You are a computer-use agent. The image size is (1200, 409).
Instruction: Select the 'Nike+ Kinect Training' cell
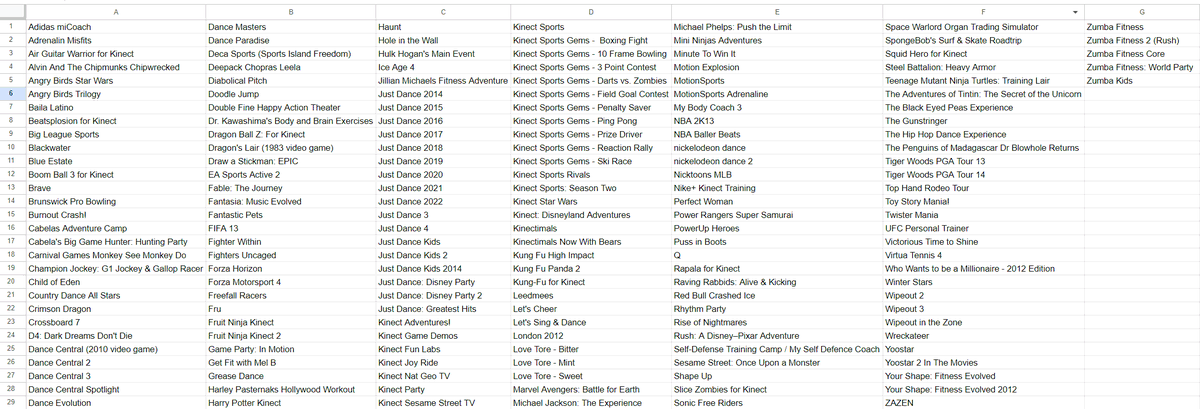point(777,188)
